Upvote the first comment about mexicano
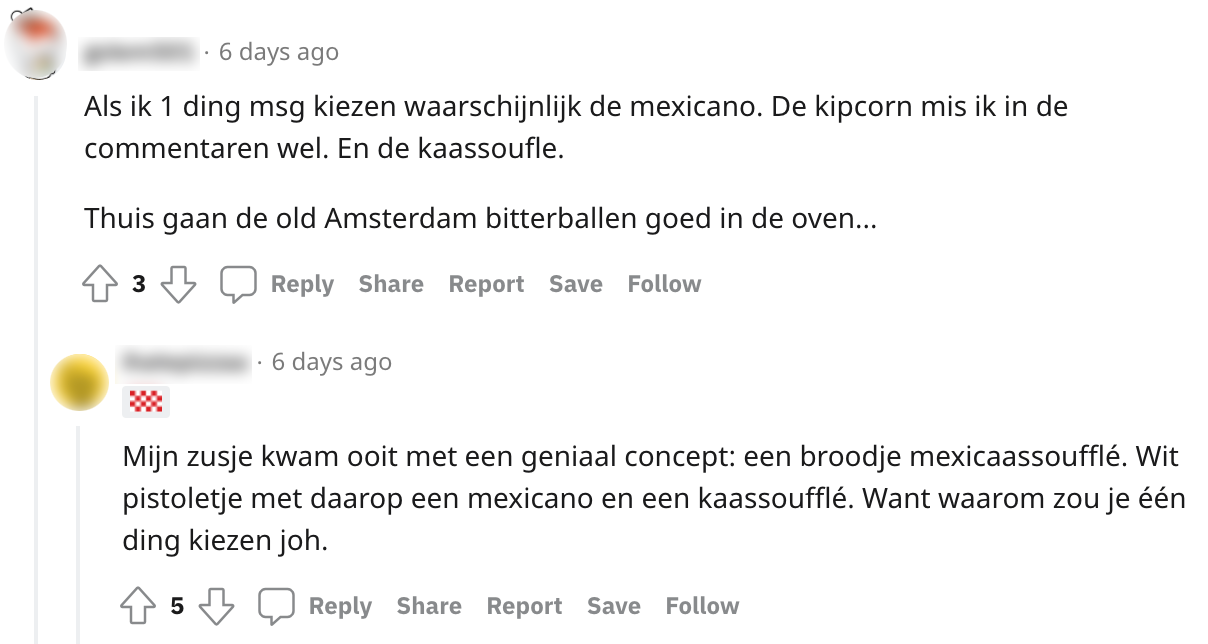Image resolution: width=1208 pixels, height=644 pixels. pyautogui.click(x=100, y=285)
